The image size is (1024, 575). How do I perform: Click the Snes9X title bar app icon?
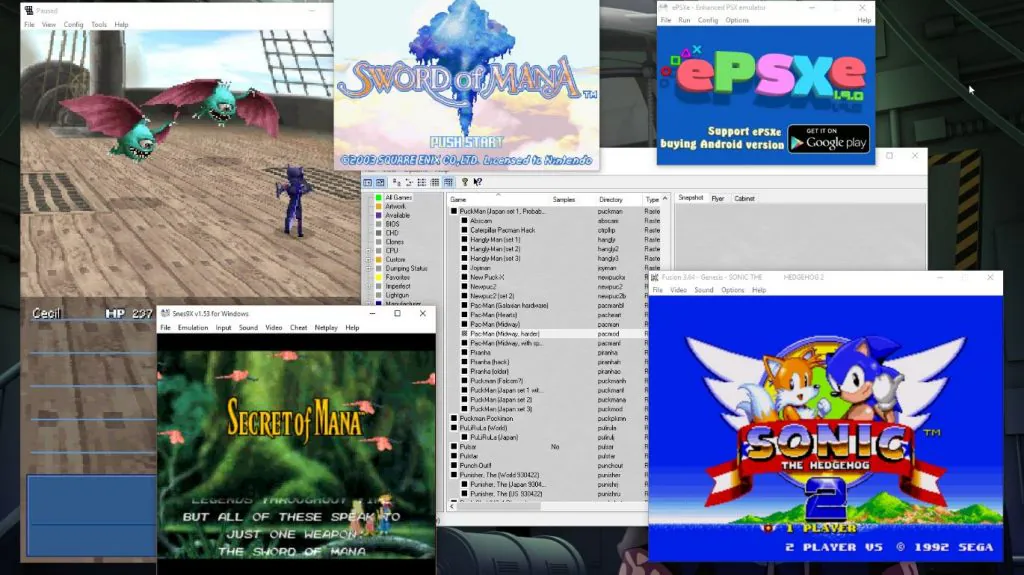pyautogui.click(x=165, y=314)
